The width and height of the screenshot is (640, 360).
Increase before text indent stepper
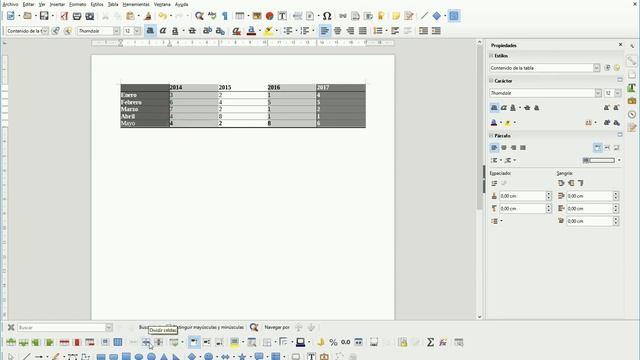pyautogui.click(x=616, y=194)
